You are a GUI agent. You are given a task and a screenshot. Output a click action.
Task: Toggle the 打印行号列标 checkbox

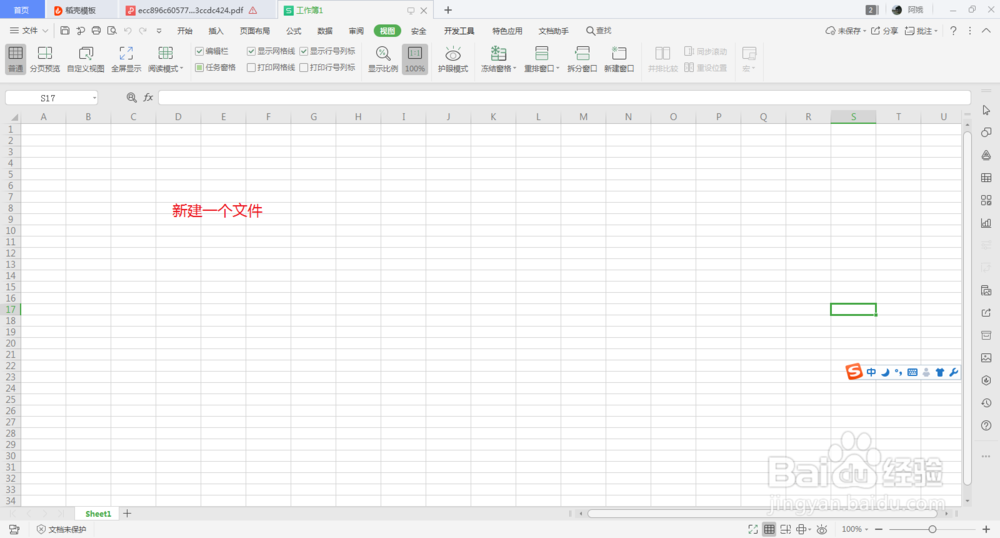tap(304, 67)
